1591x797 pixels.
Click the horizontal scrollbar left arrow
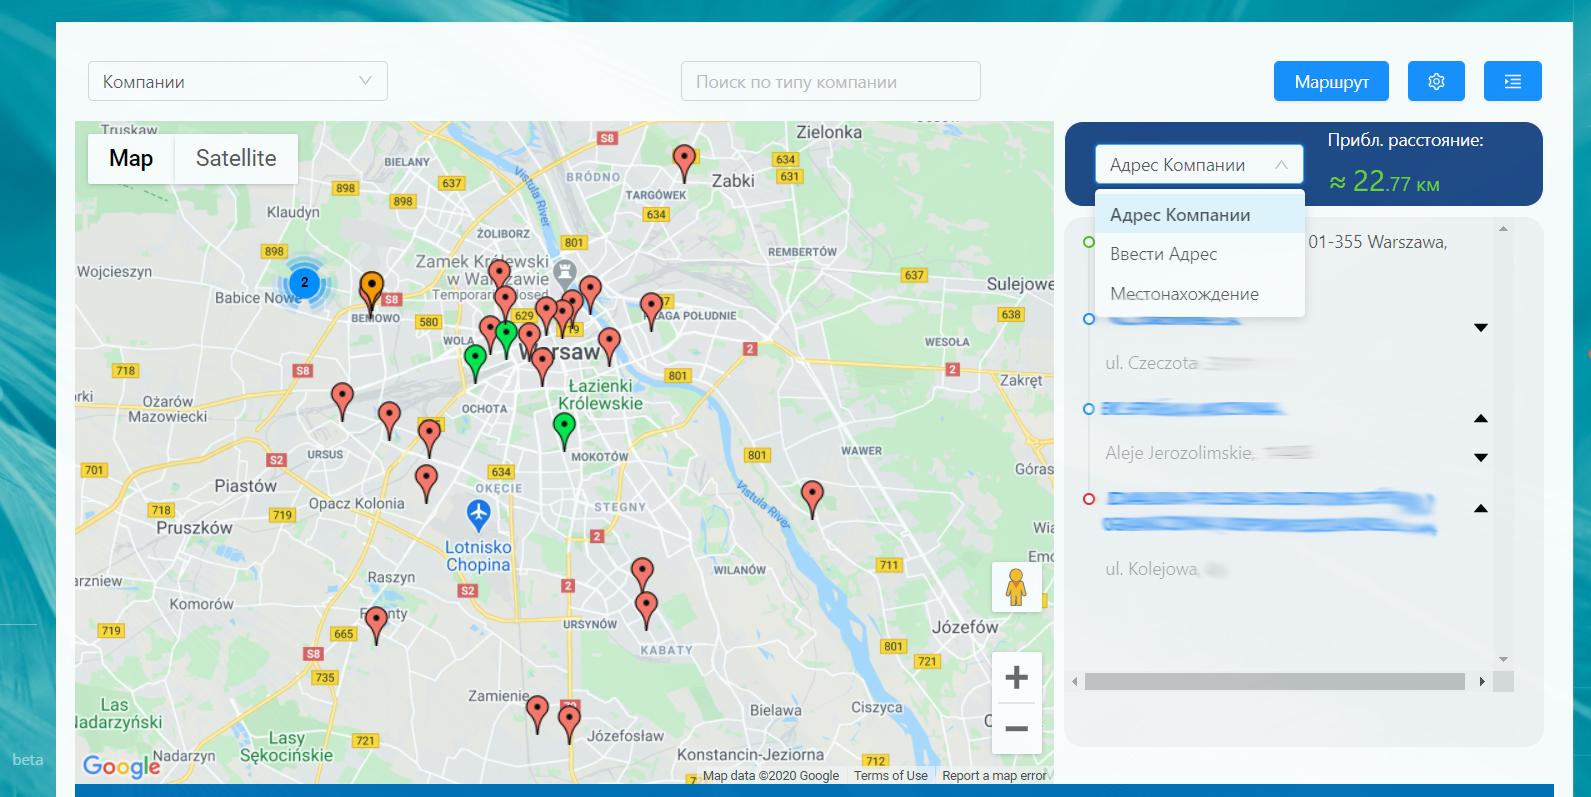[1075, 682]
